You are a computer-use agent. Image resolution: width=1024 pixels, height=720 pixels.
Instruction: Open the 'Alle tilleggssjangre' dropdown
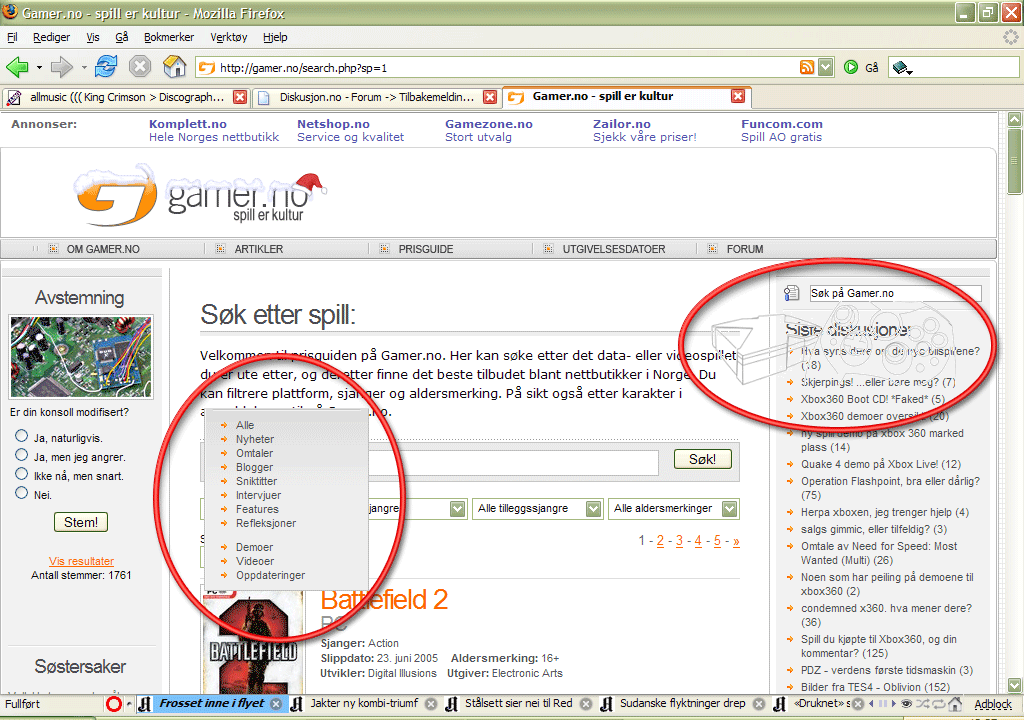[x=537, y=508]
